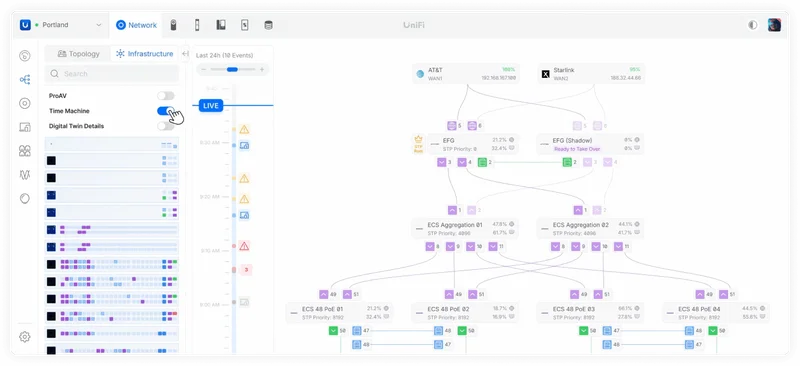
Task: Open the Drive storage app icon
Action: 268,25
